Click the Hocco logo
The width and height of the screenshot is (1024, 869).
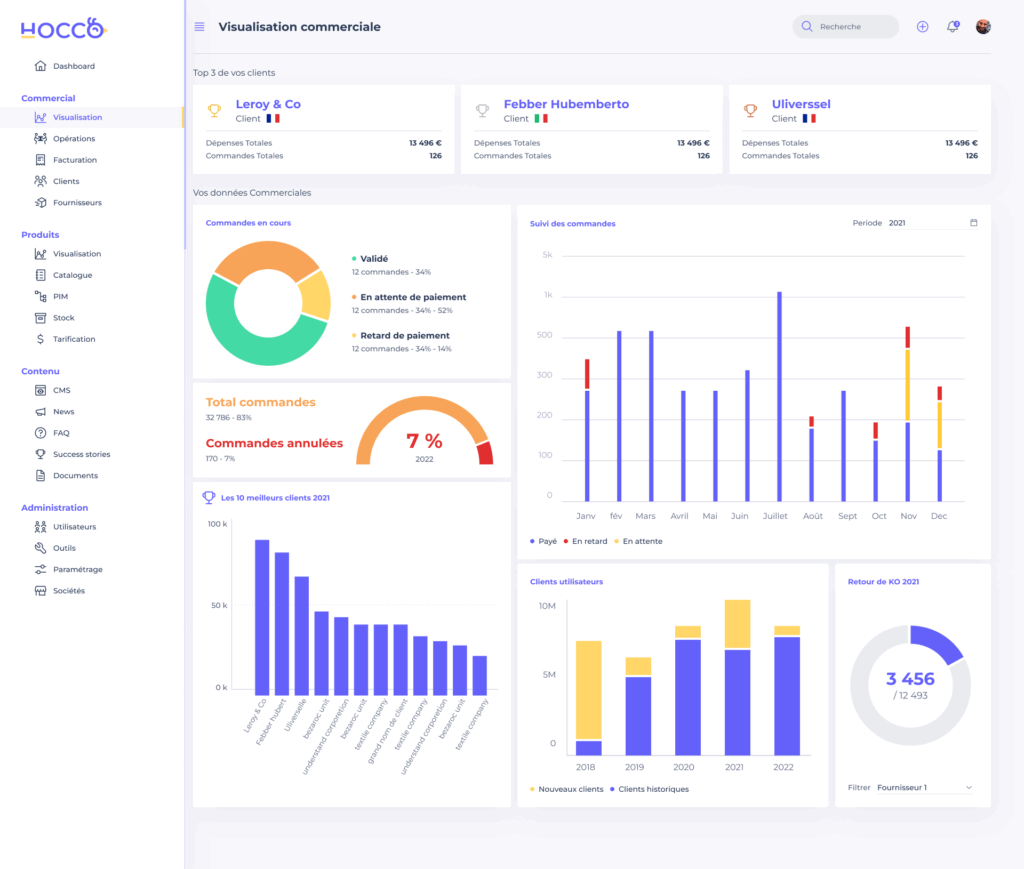pos(62,29)
